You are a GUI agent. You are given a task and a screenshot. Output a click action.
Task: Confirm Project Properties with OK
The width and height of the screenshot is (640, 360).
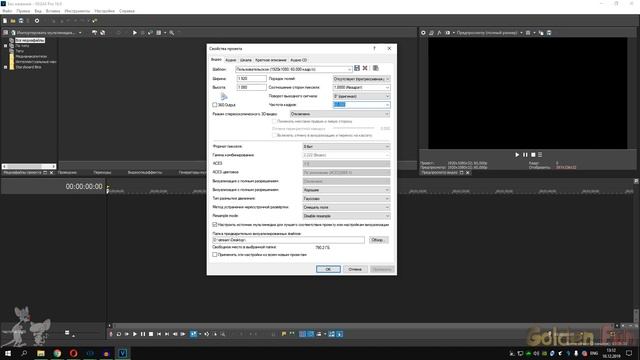tap(328, 269)
